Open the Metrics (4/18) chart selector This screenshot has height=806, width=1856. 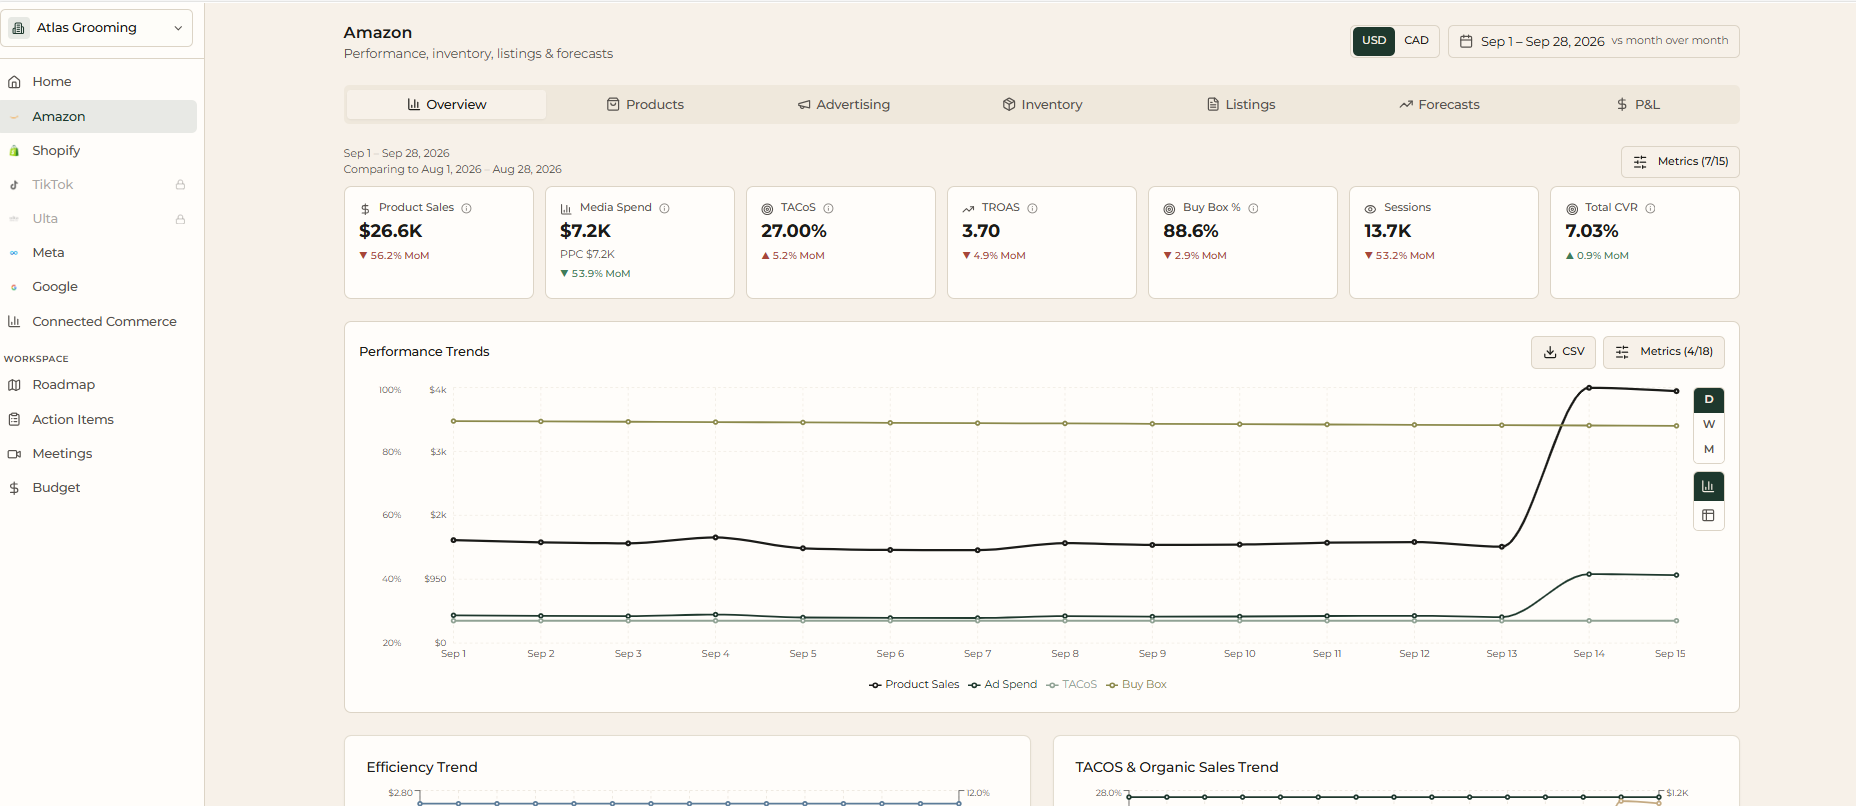1664,352
